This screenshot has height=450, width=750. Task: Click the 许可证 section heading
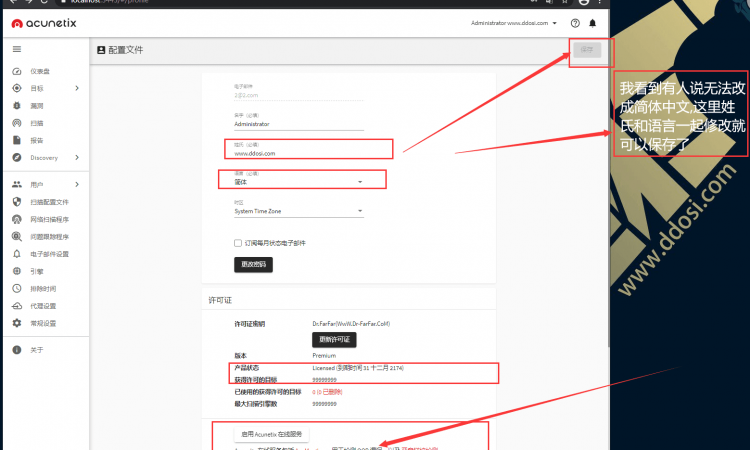click(220, 300)
